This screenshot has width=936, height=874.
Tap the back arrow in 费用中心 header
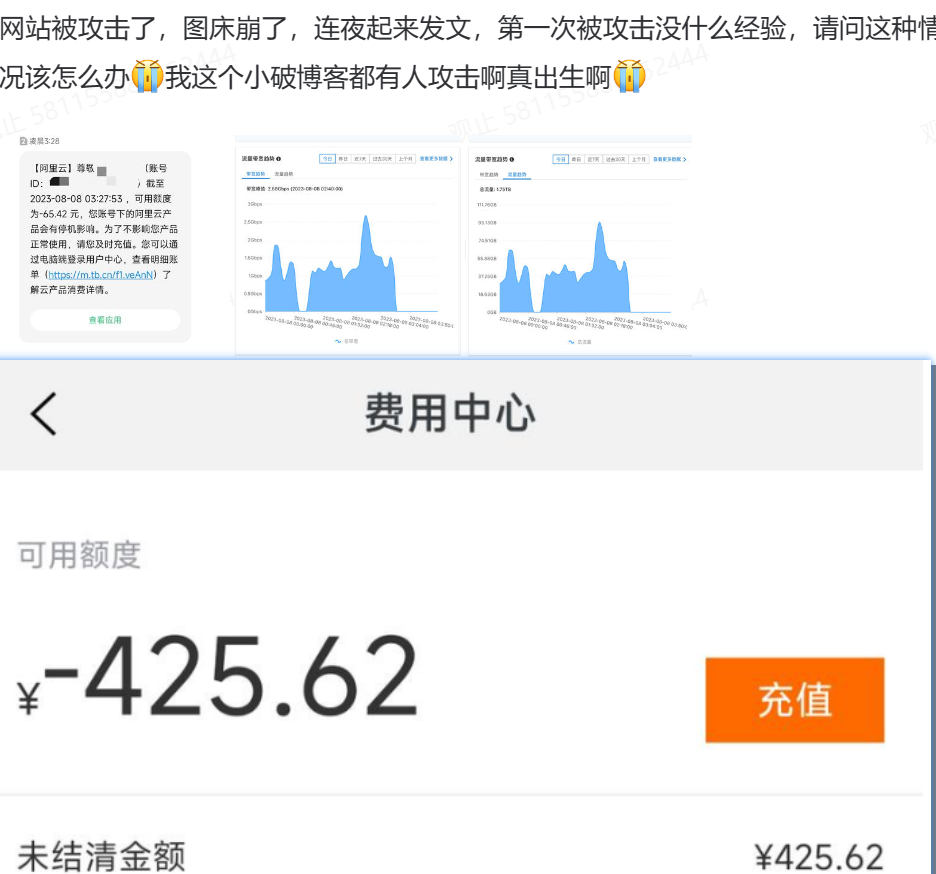coord(43,413)
